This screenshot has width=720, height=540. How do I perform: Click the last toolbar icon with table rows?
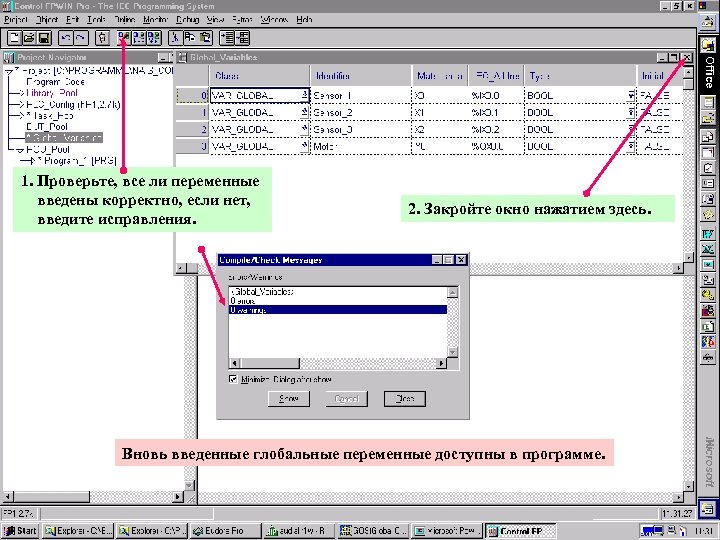242,38
